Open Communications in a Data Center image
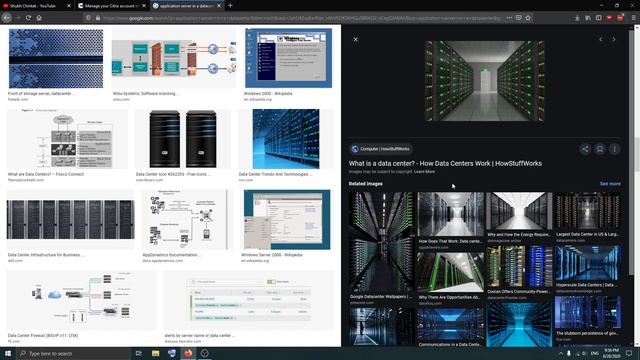The height and width of the screenshot is (360, 640). point(451,324)
